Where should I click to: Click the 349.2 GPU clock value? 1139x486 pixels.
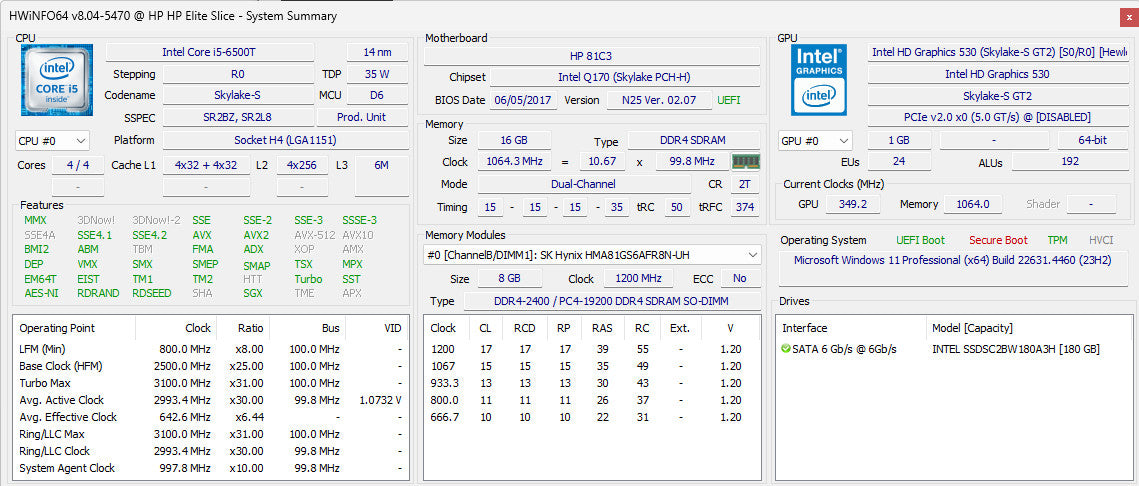[x=855, y=204]
